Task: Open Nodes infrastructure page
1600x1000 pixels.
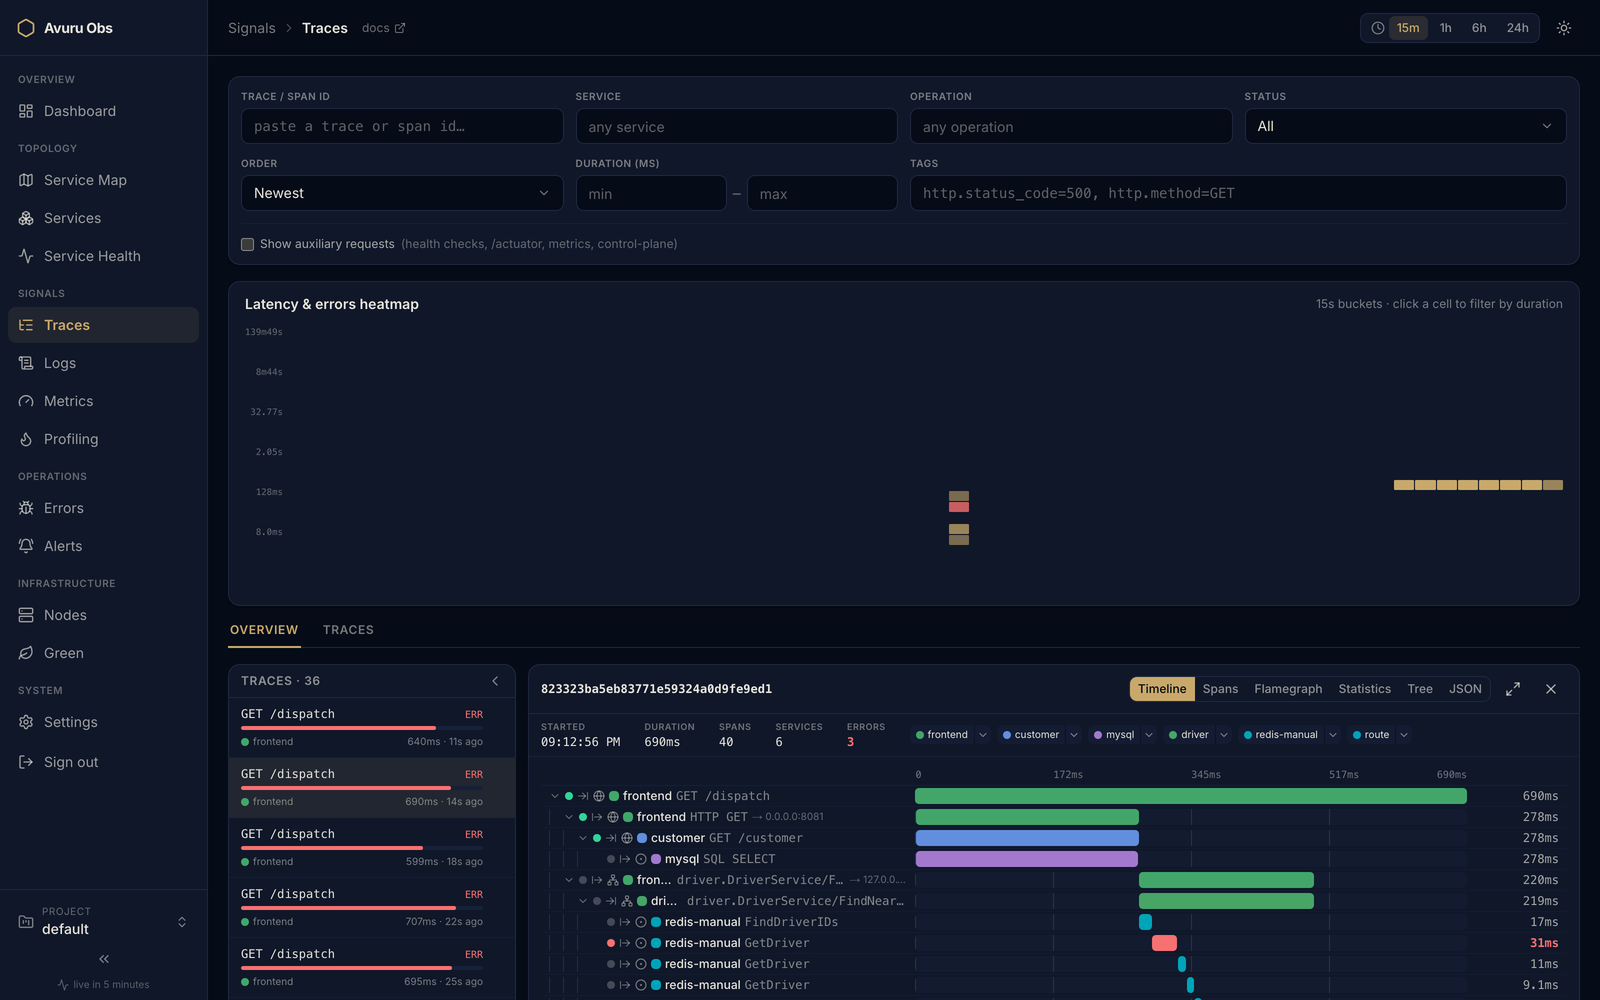Action: pos(103,615)
